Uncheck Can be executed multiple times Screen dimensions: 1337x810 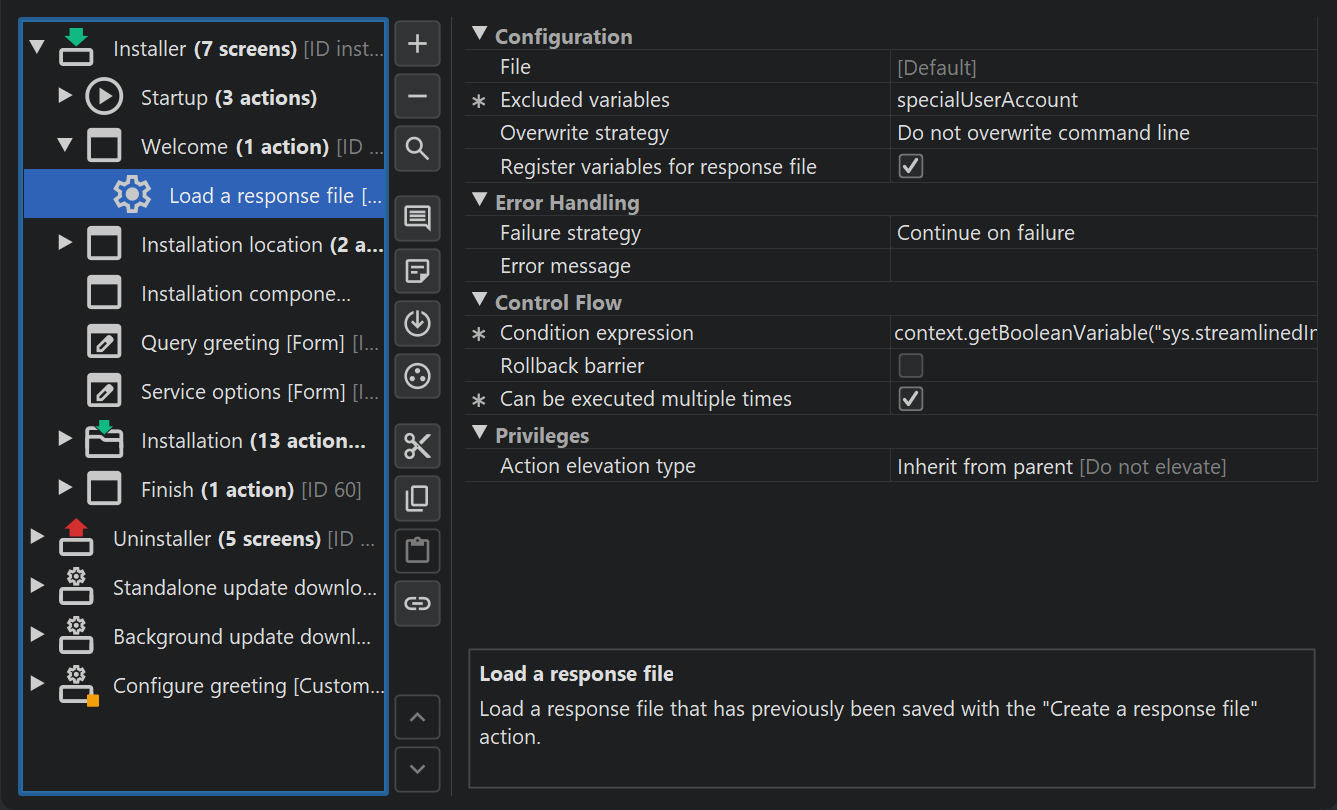tap(910, 399)
